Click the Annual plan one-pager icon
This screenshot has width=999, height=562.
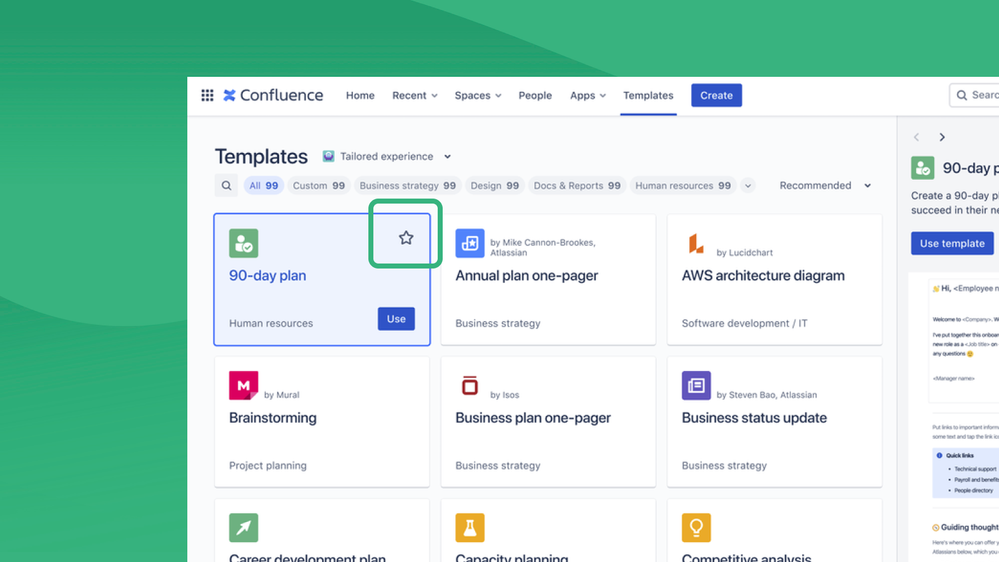[x=470, y=243]
